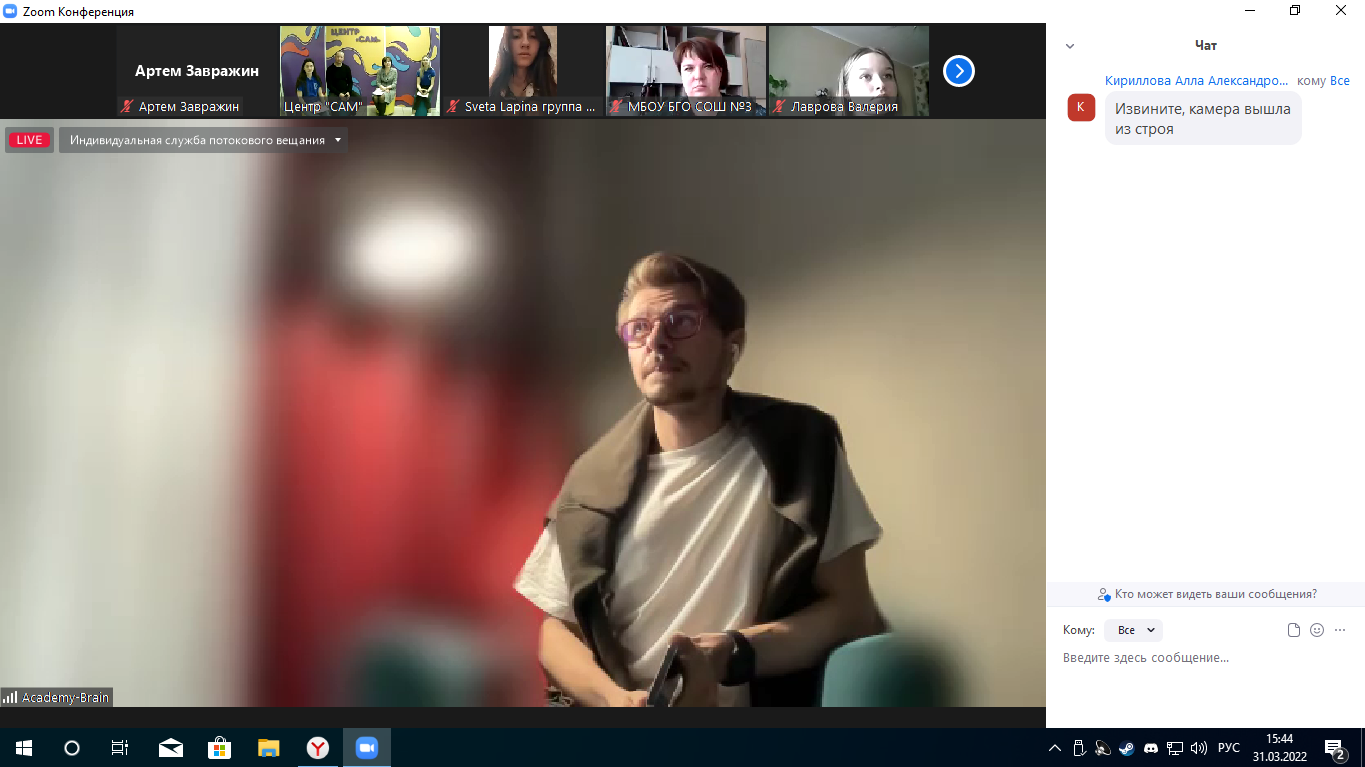Open Yandex Browser from the taskbar
Image resolution: width=1365 pixels, height=767 pixels.
[x=318, y=748]
